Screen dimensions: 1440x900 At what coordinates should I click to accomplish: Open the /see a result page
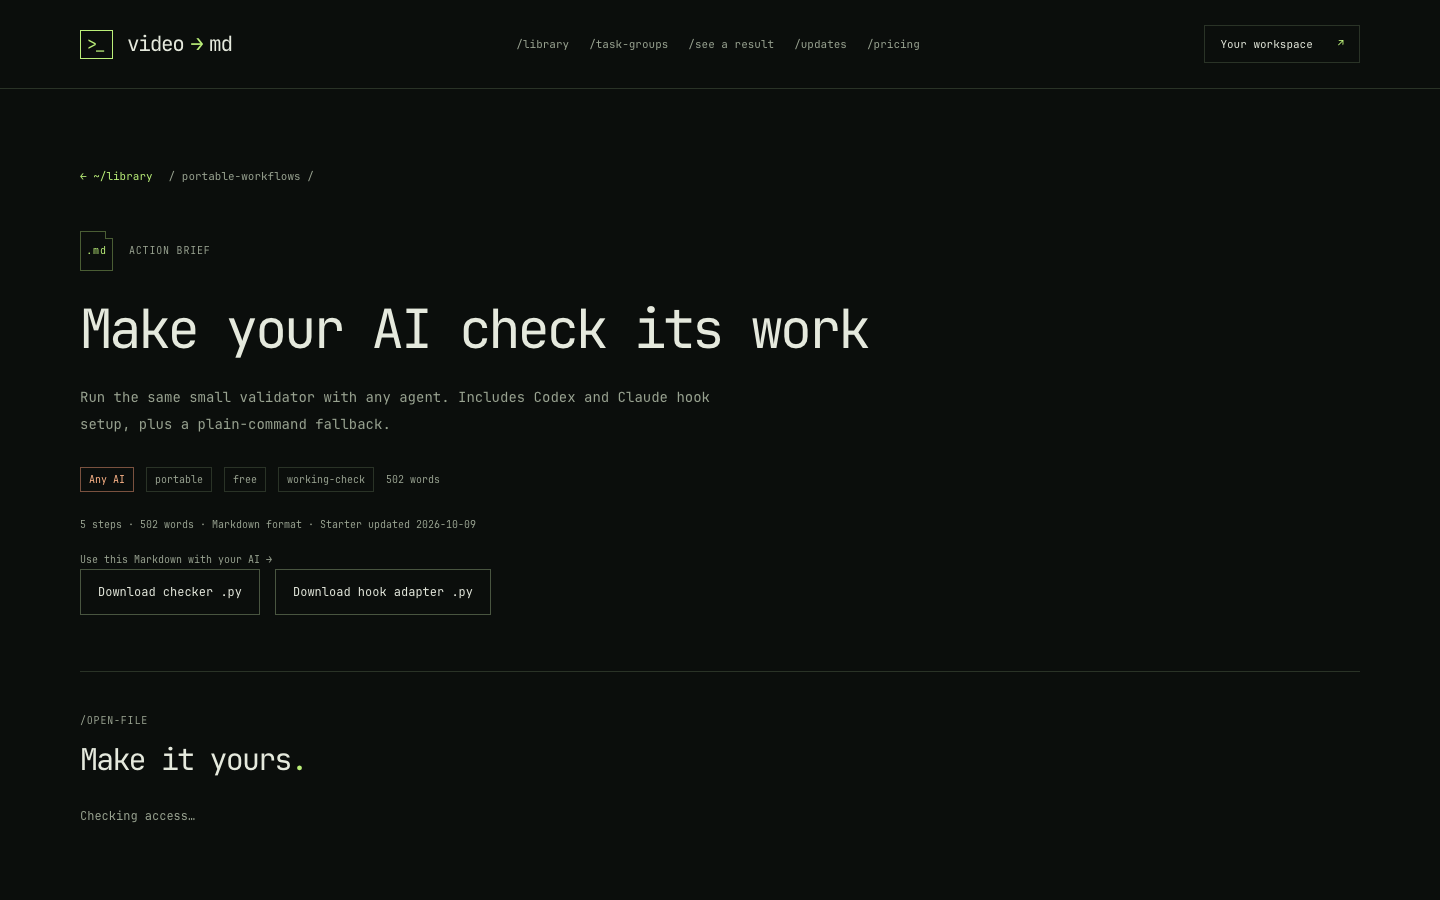[x=731, y=44]
